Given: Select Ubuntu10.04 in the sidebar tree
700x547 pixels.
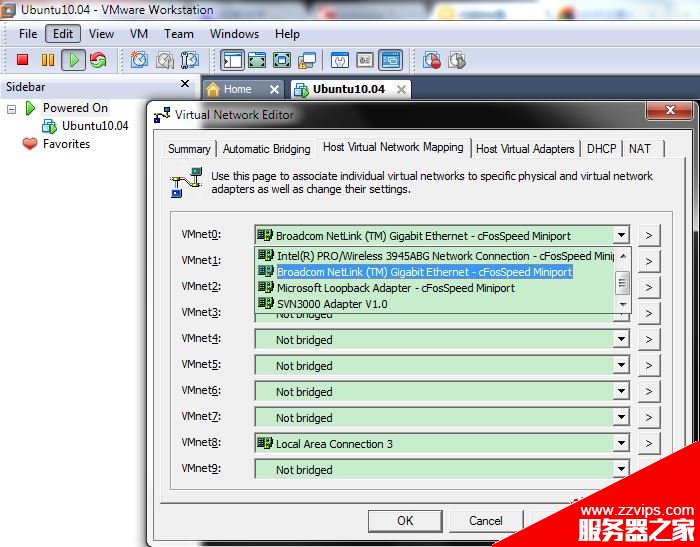Looking at the screenshot, I should pos(95,126).
